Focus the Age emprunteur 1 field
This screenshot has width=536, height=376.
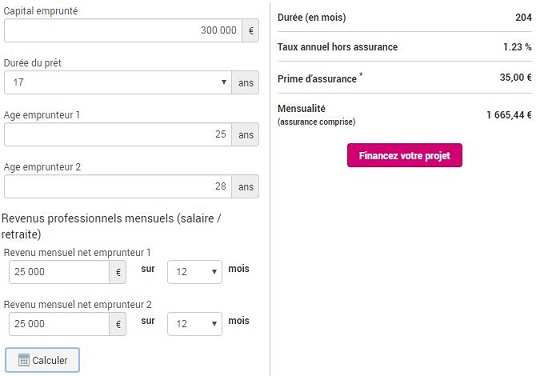(118, 135)
